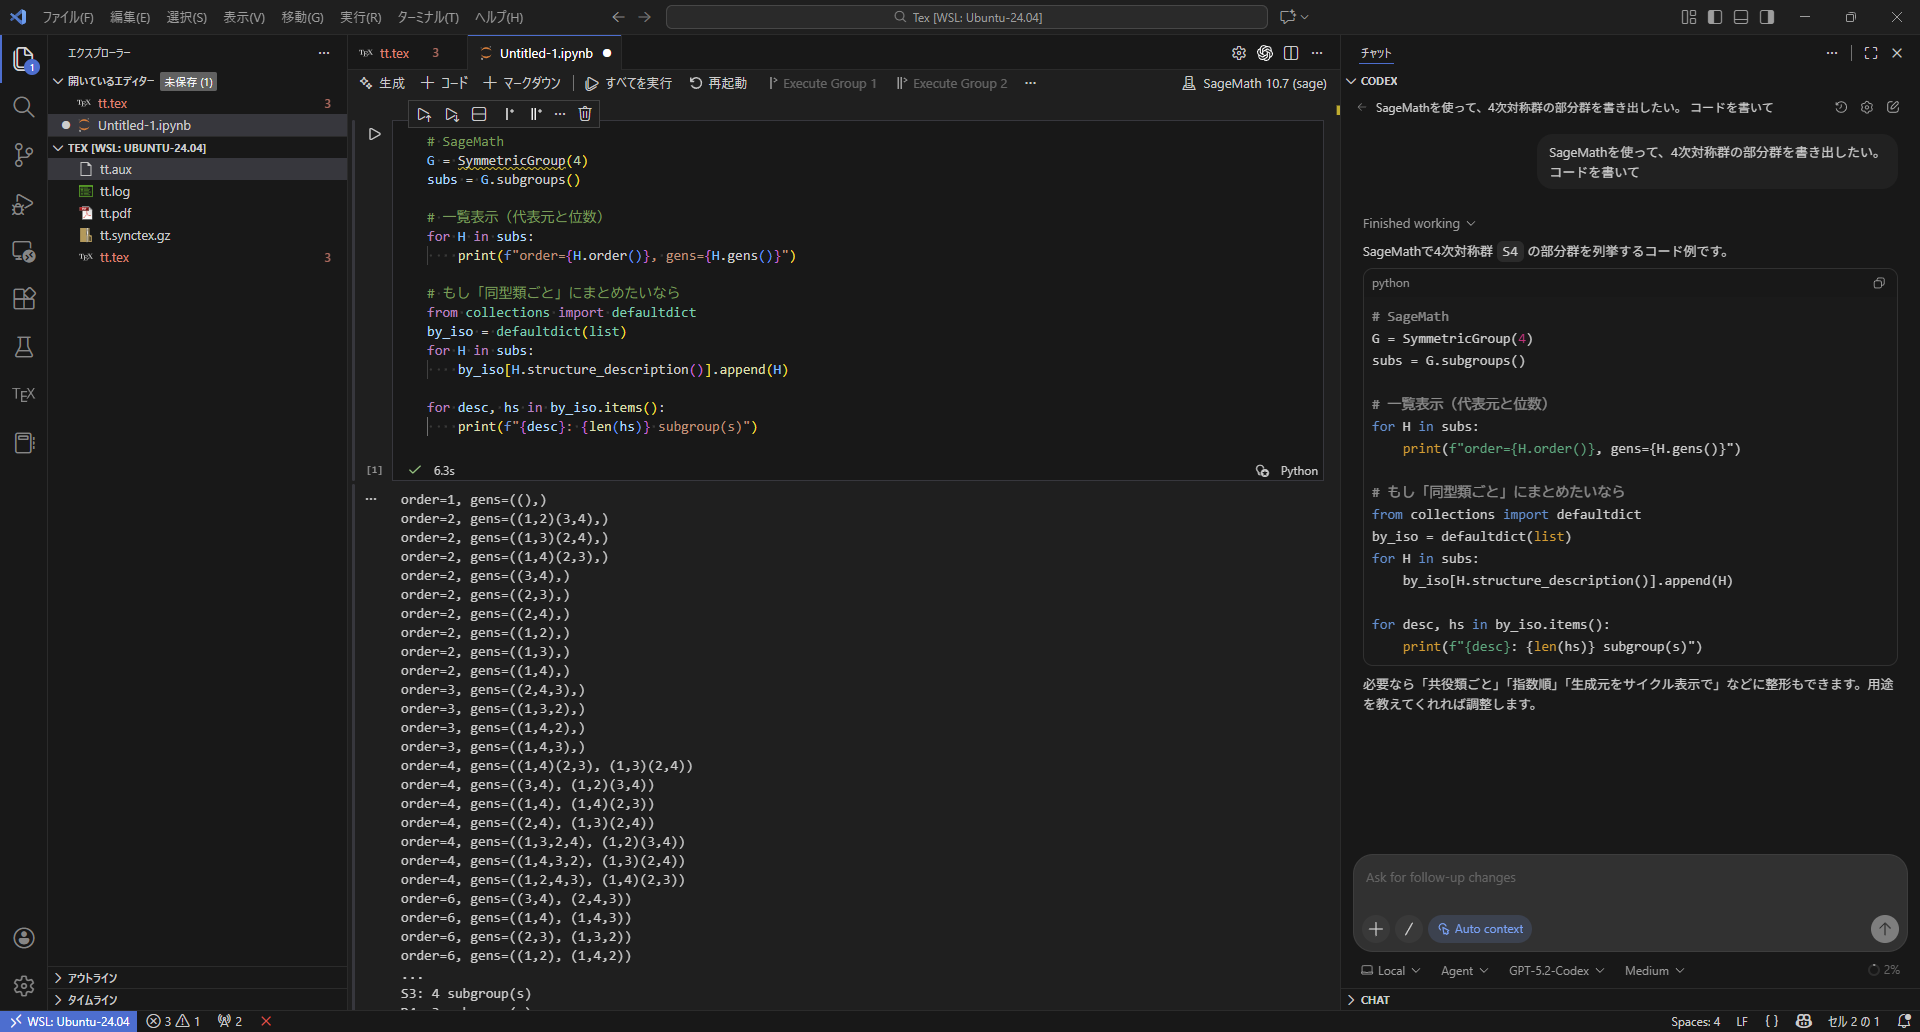Open the TeX sidebar view
Image resolution: width=1920 pixels, height=1032 pixels.
click(24, 395)
